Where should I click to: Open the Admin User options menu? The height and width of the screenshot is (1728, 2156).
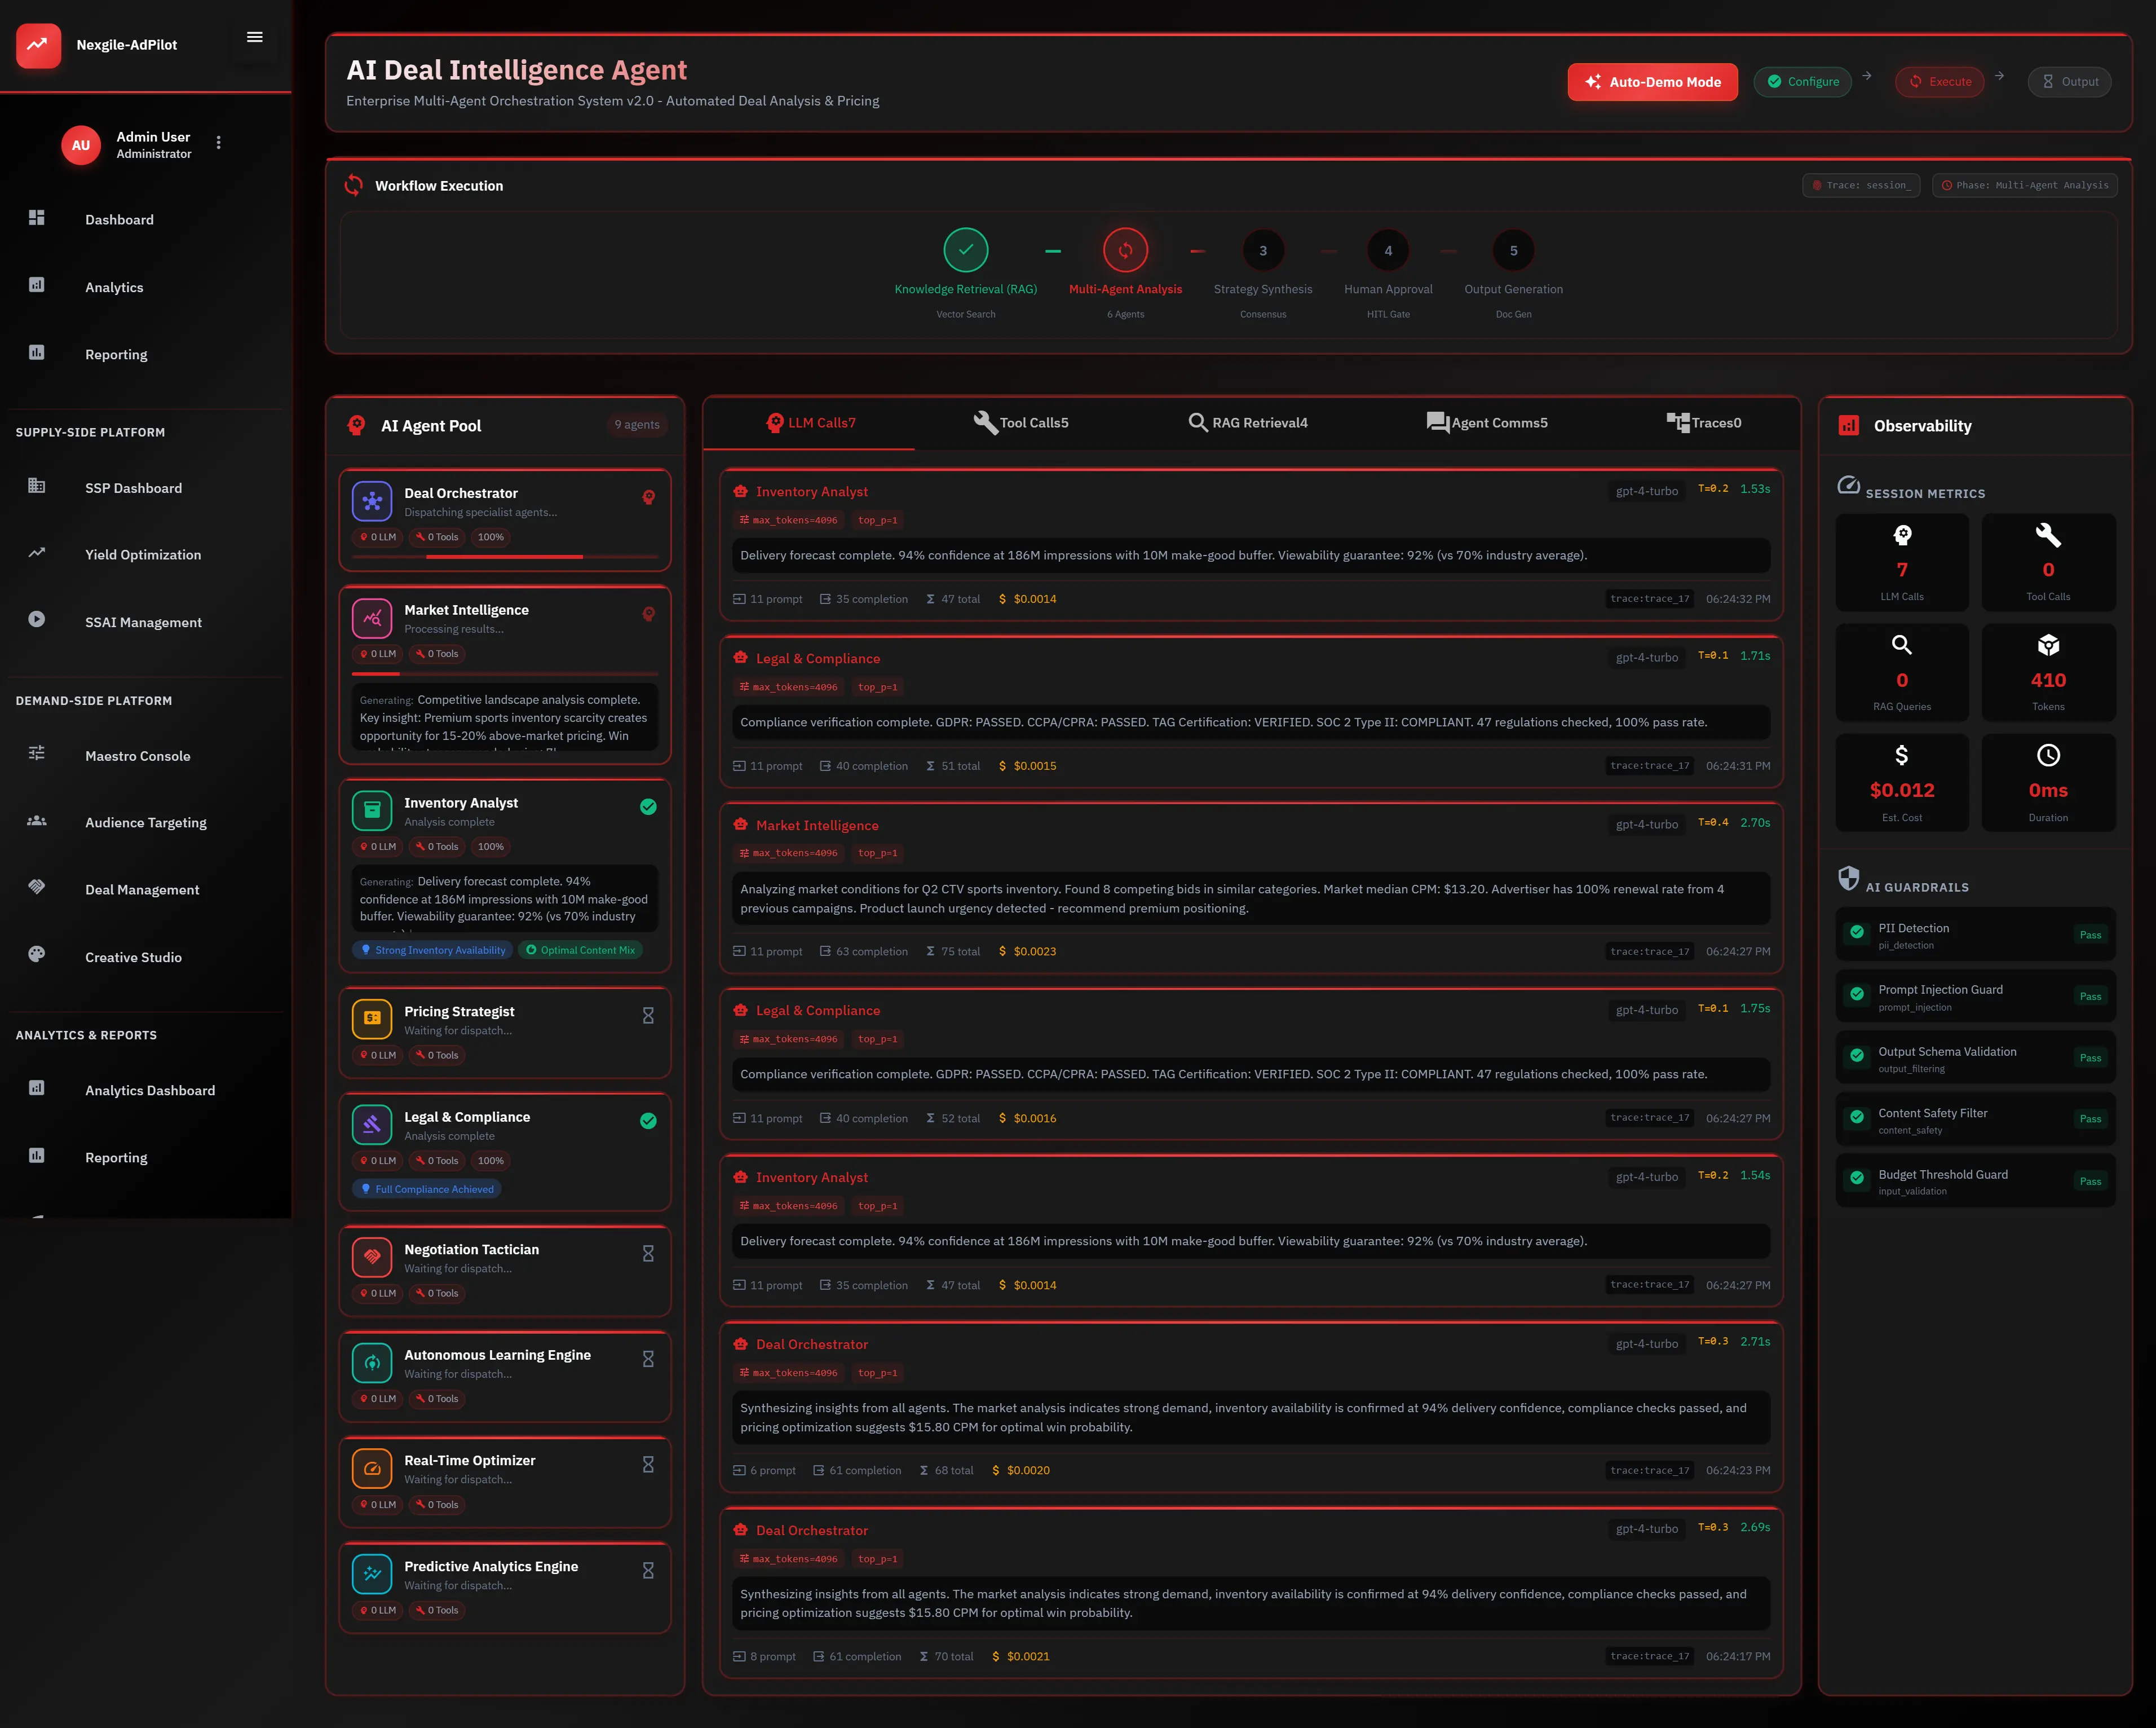218,142
